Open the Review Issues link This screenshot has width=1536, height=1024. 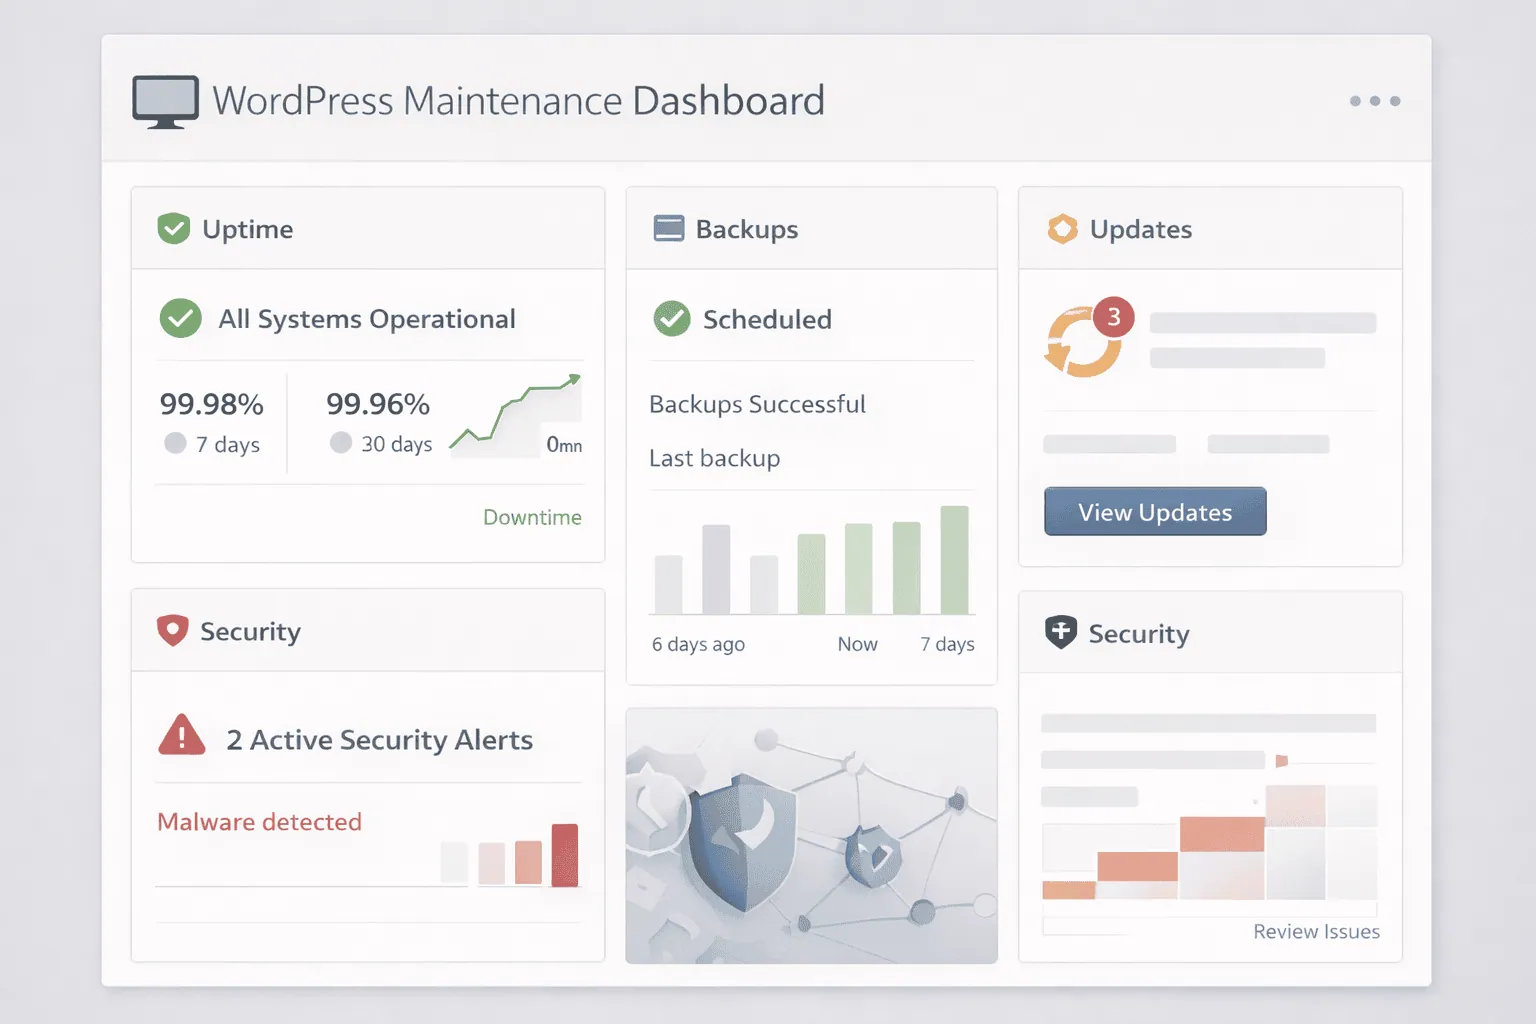pyautogui.click(x=1316, y=931)
